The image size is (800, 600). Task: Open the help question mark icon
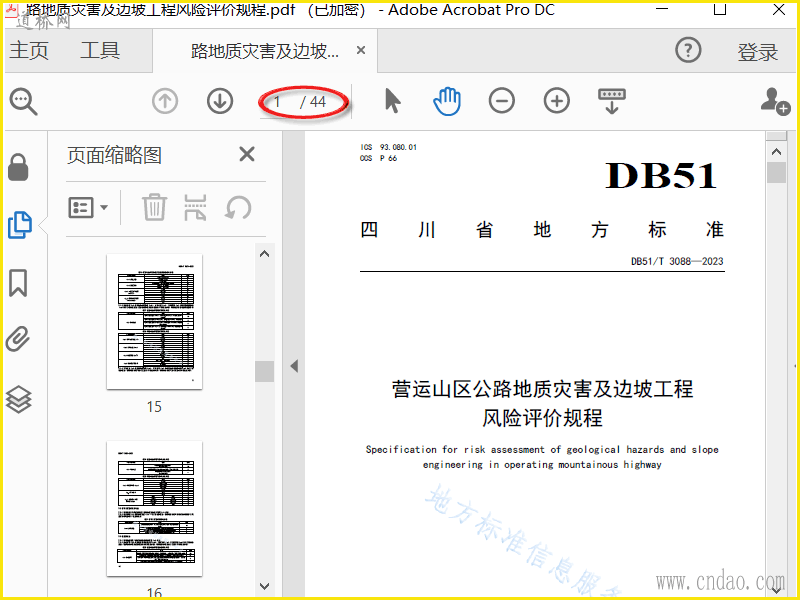tap(688, 51)
